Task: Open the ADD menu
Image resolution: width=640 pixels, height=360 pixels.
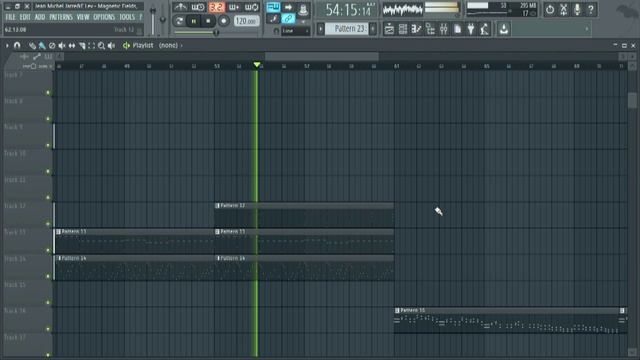Action: 40,17
